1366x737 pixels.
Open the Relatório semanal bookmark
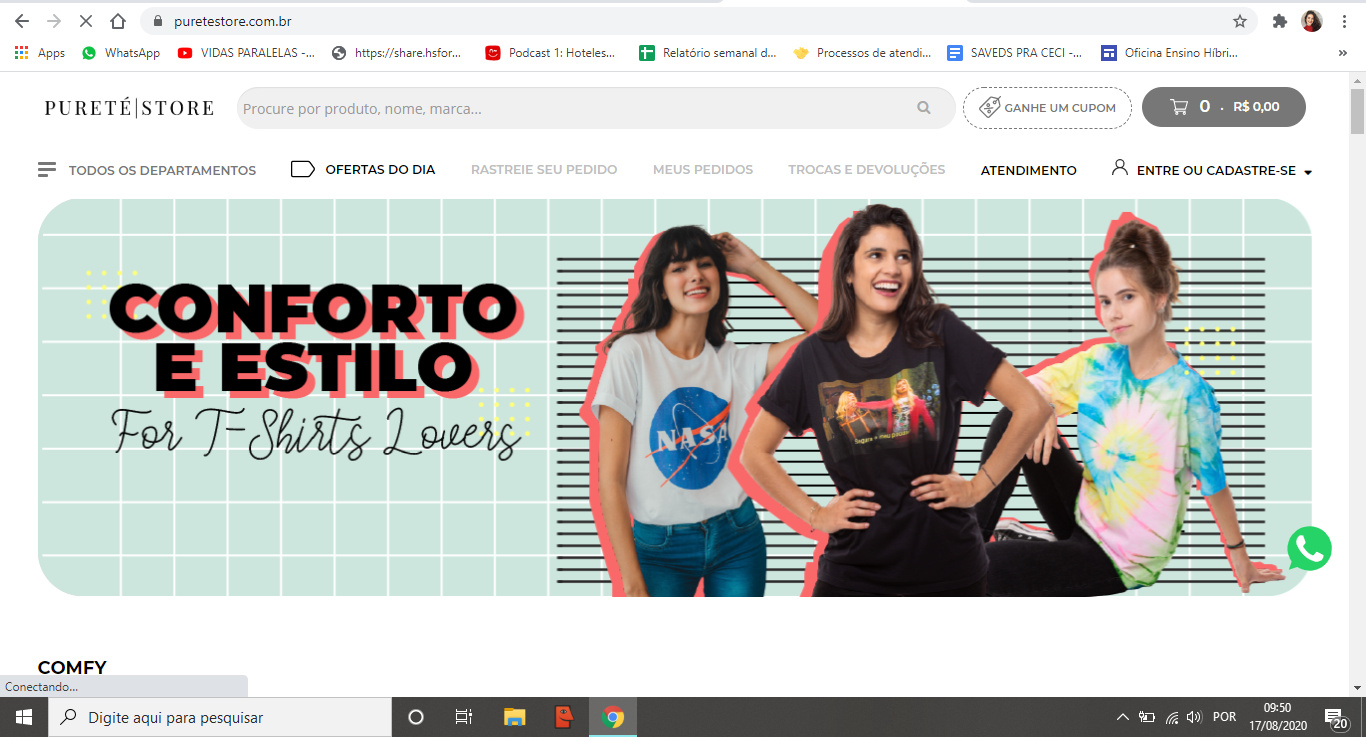tap(708, 53)
